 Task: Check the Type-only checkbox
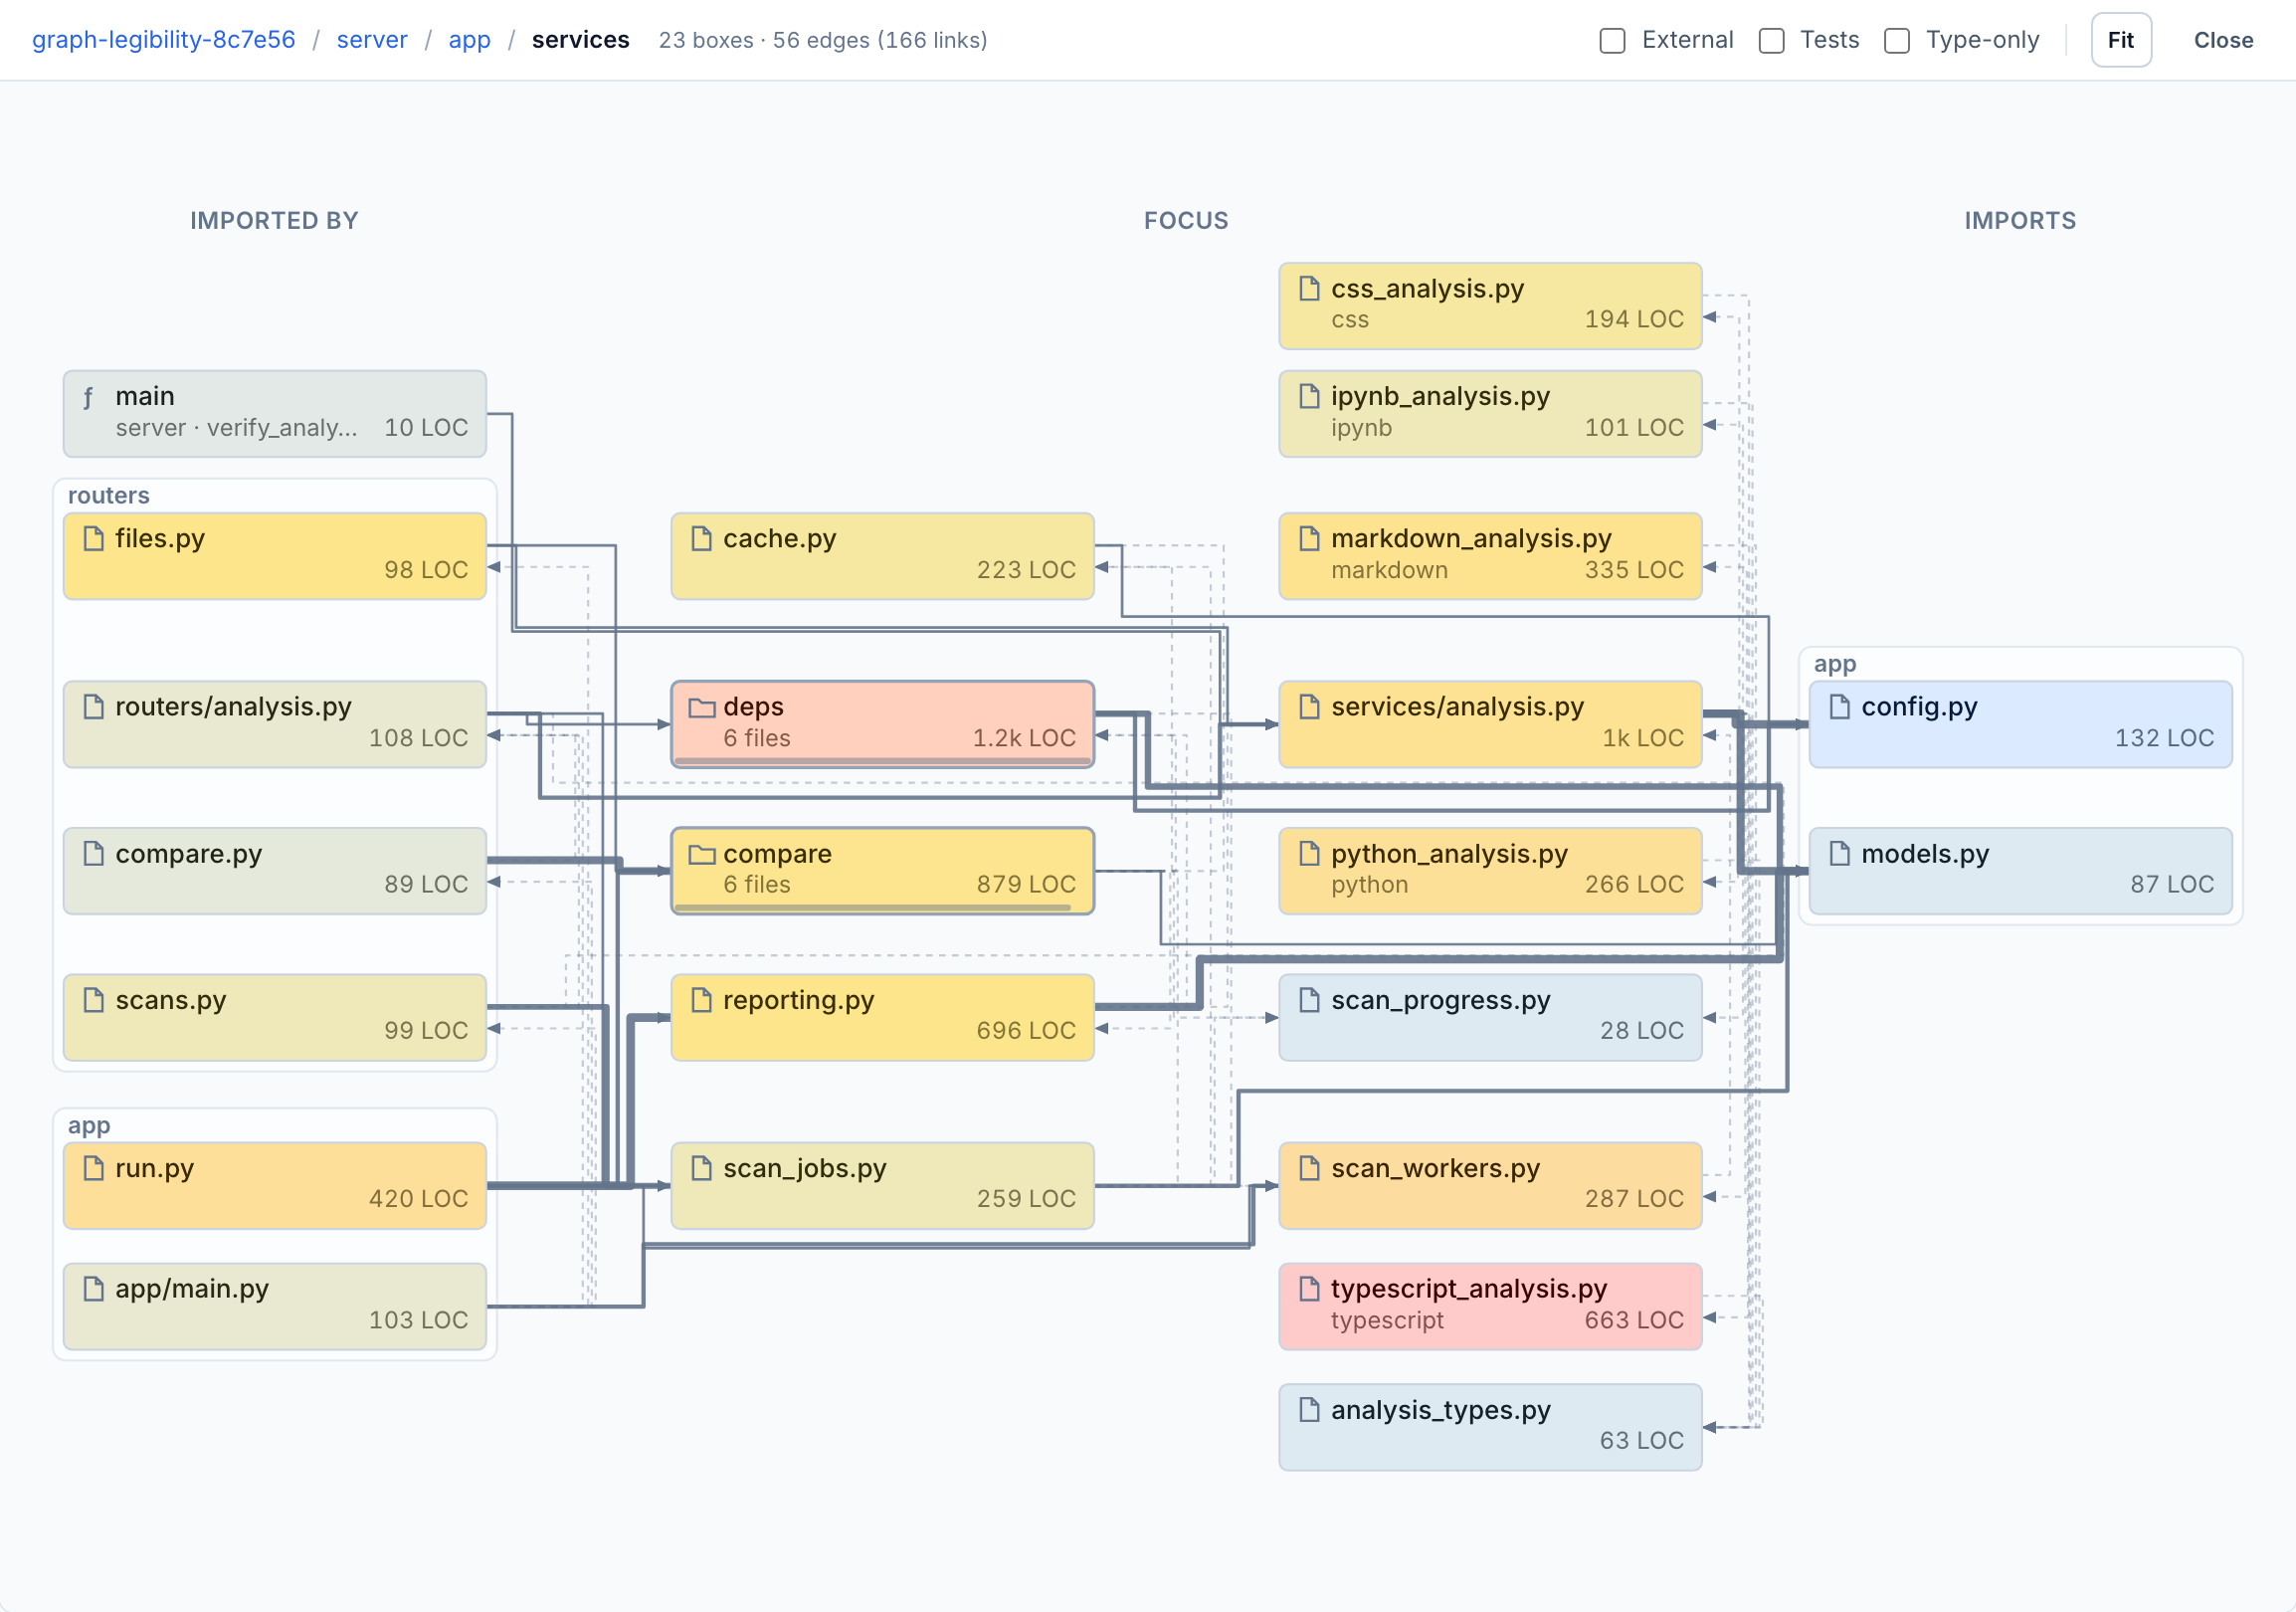pyautogui.click(x=1896, y=40)
